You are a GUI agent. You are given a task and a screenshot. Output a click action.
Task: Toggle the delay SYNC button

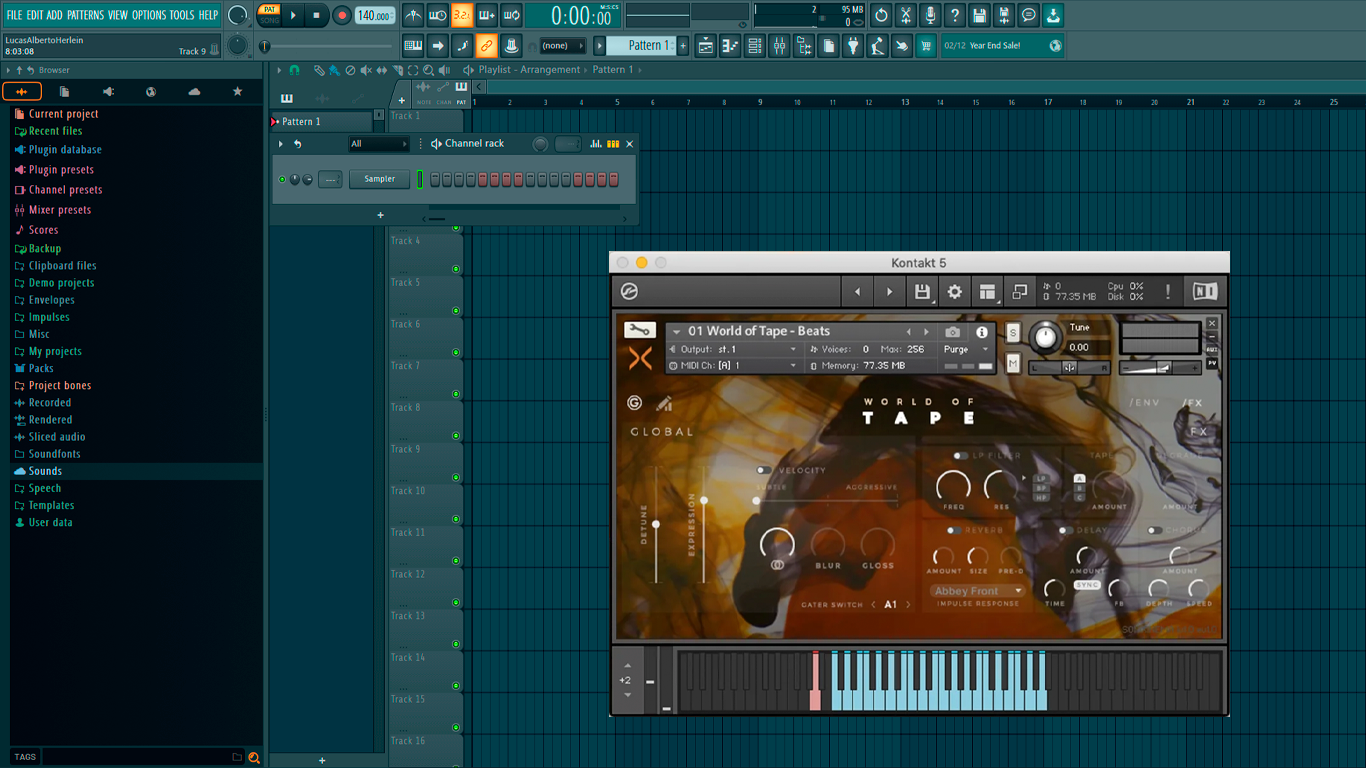[1087, 585]
